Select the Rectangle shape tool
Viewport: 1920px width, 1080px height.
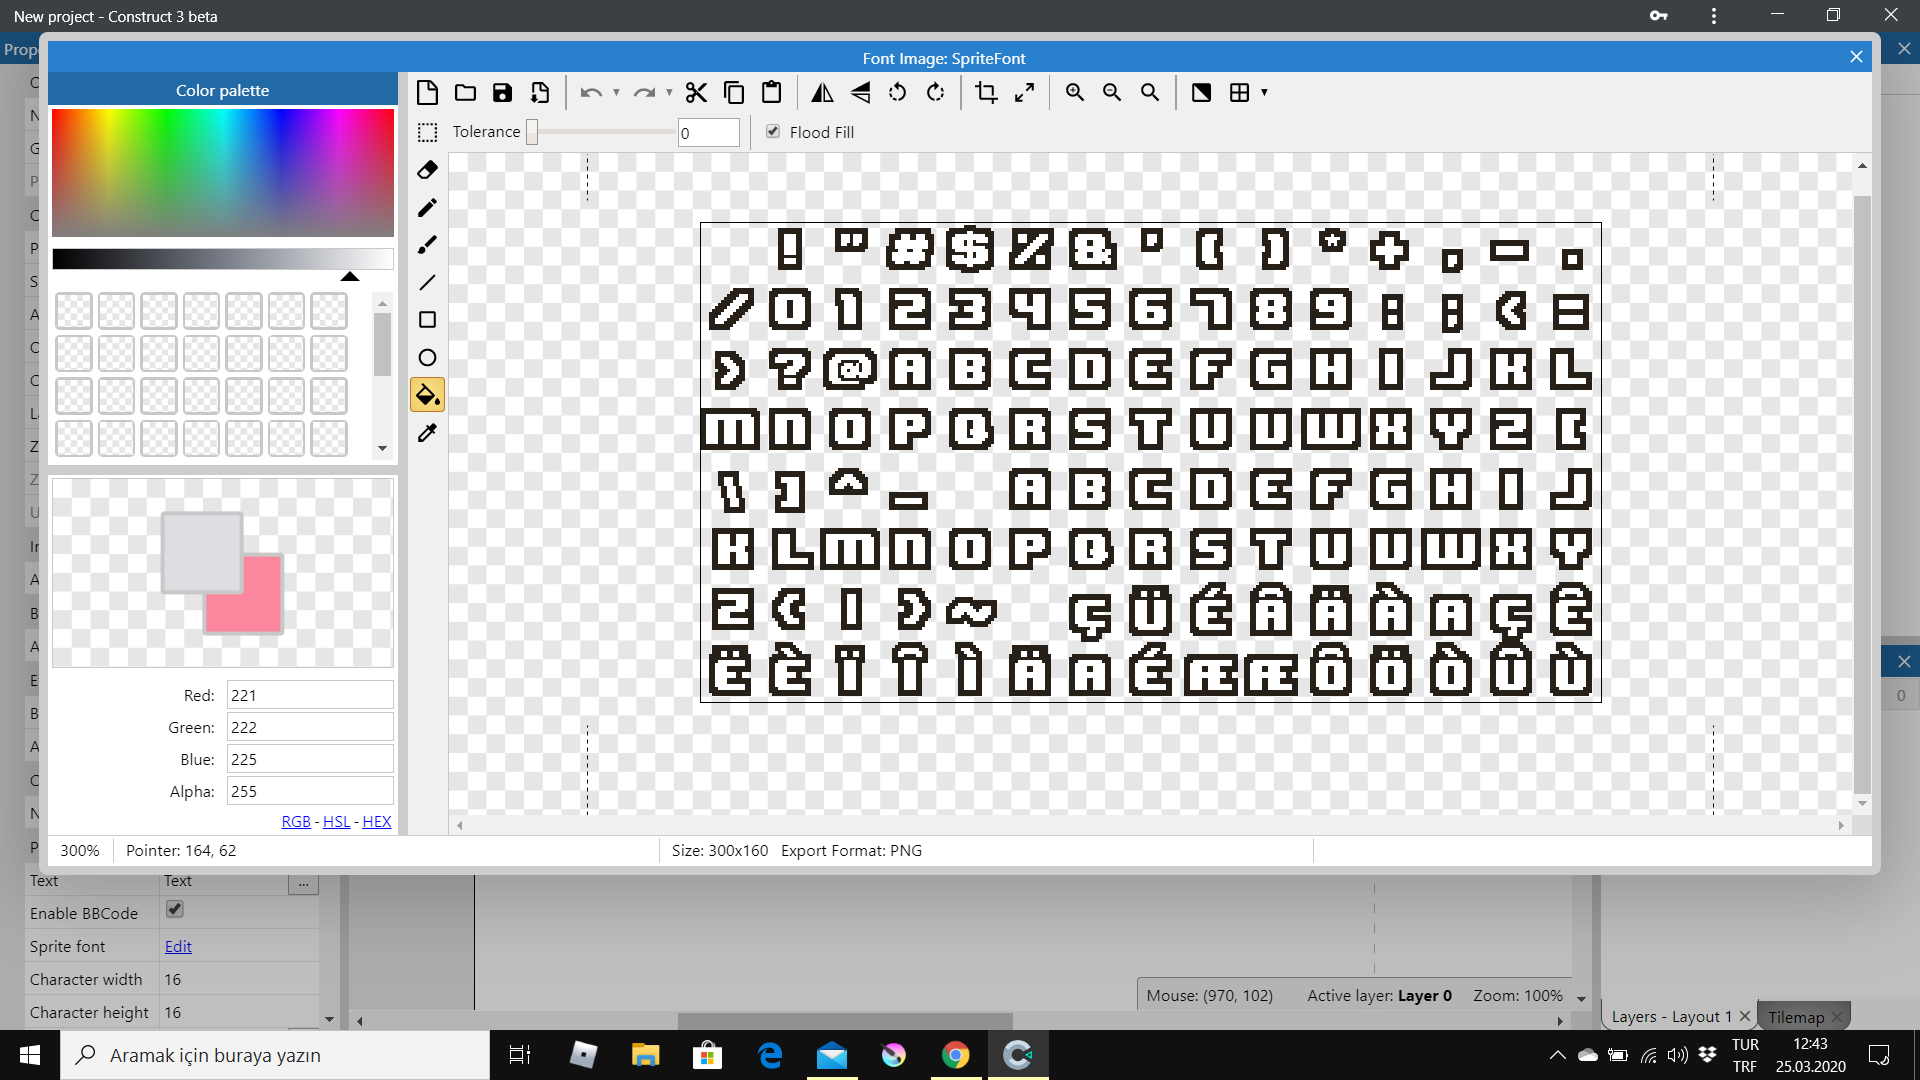[428, 319]
